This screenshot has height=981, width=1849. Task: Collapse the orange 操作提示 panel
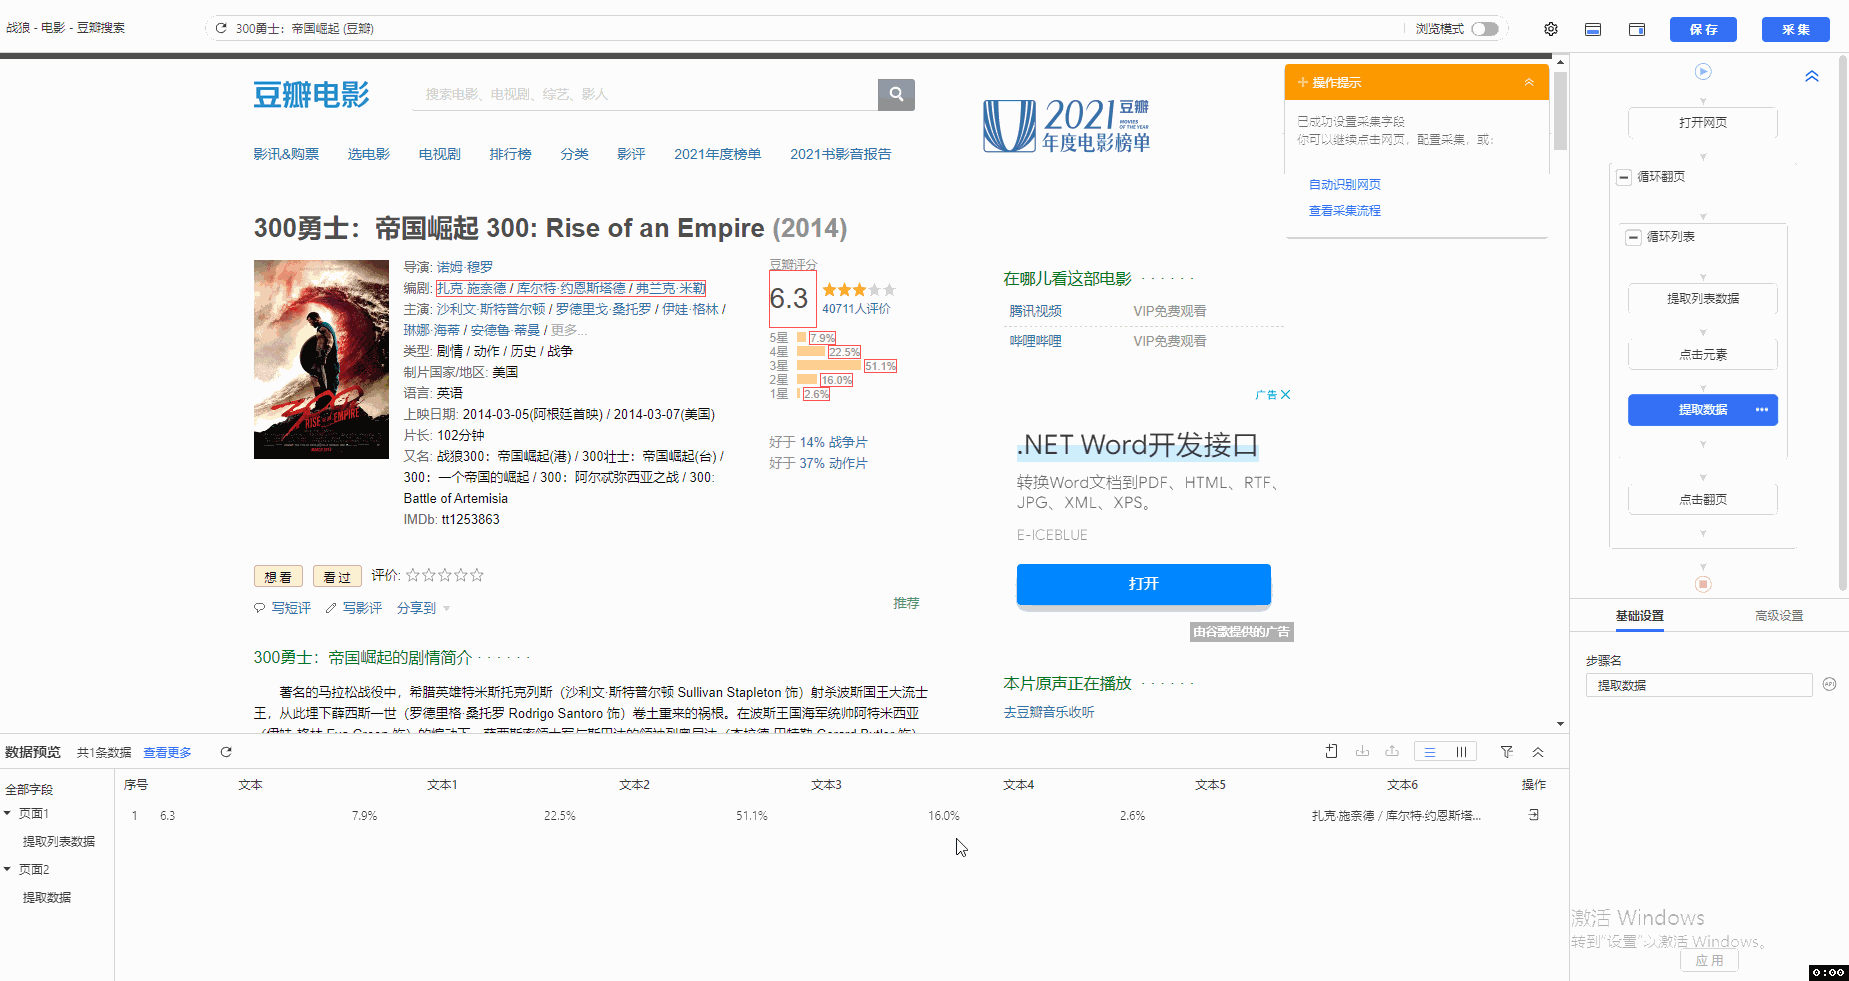[1528, 82]
